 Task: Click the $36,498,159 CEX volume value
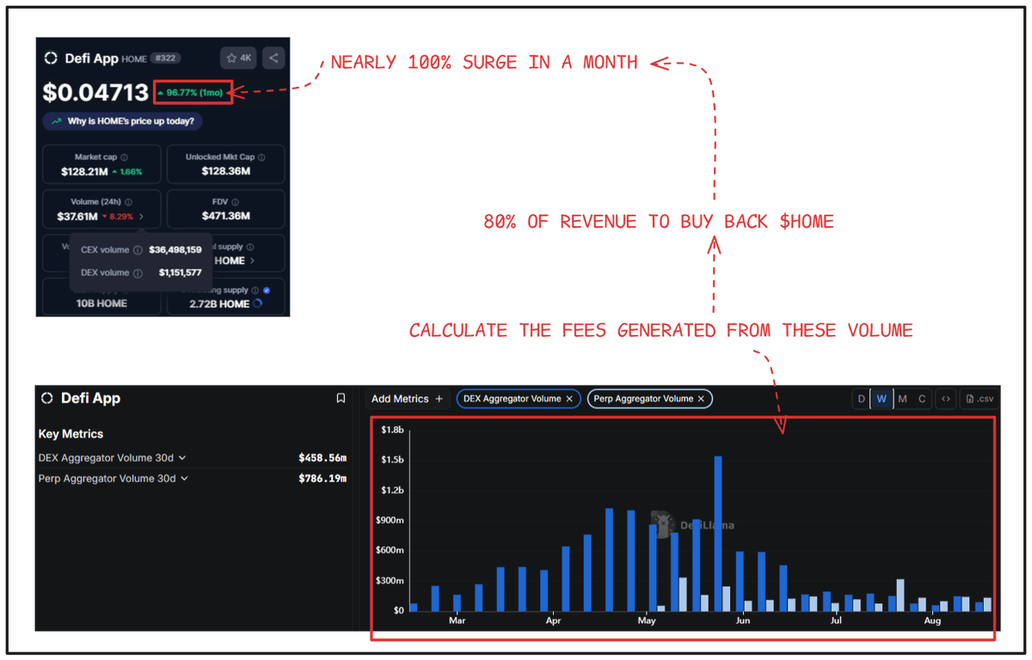click(x=175, y=250)
